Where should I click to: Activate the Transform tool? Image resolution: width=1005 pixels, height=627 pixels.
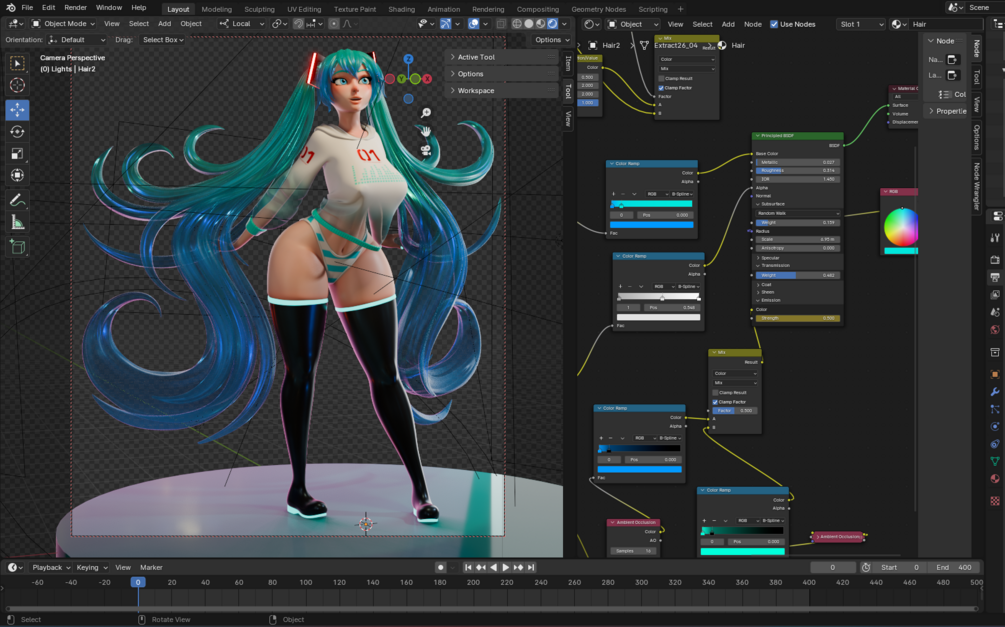pos(17,175)
